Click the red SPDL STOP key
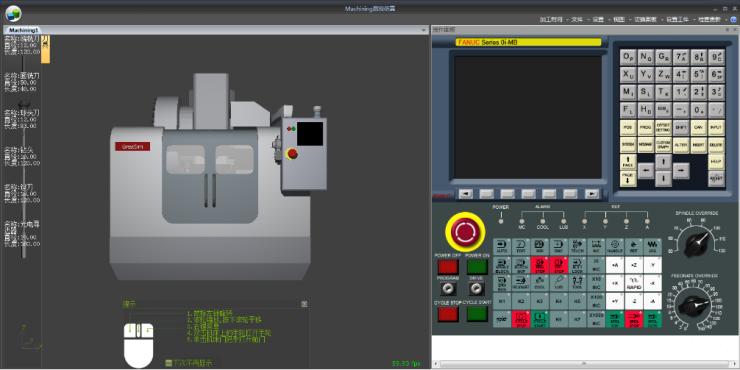Screen dimensions: 740x370 pos(634,320)
